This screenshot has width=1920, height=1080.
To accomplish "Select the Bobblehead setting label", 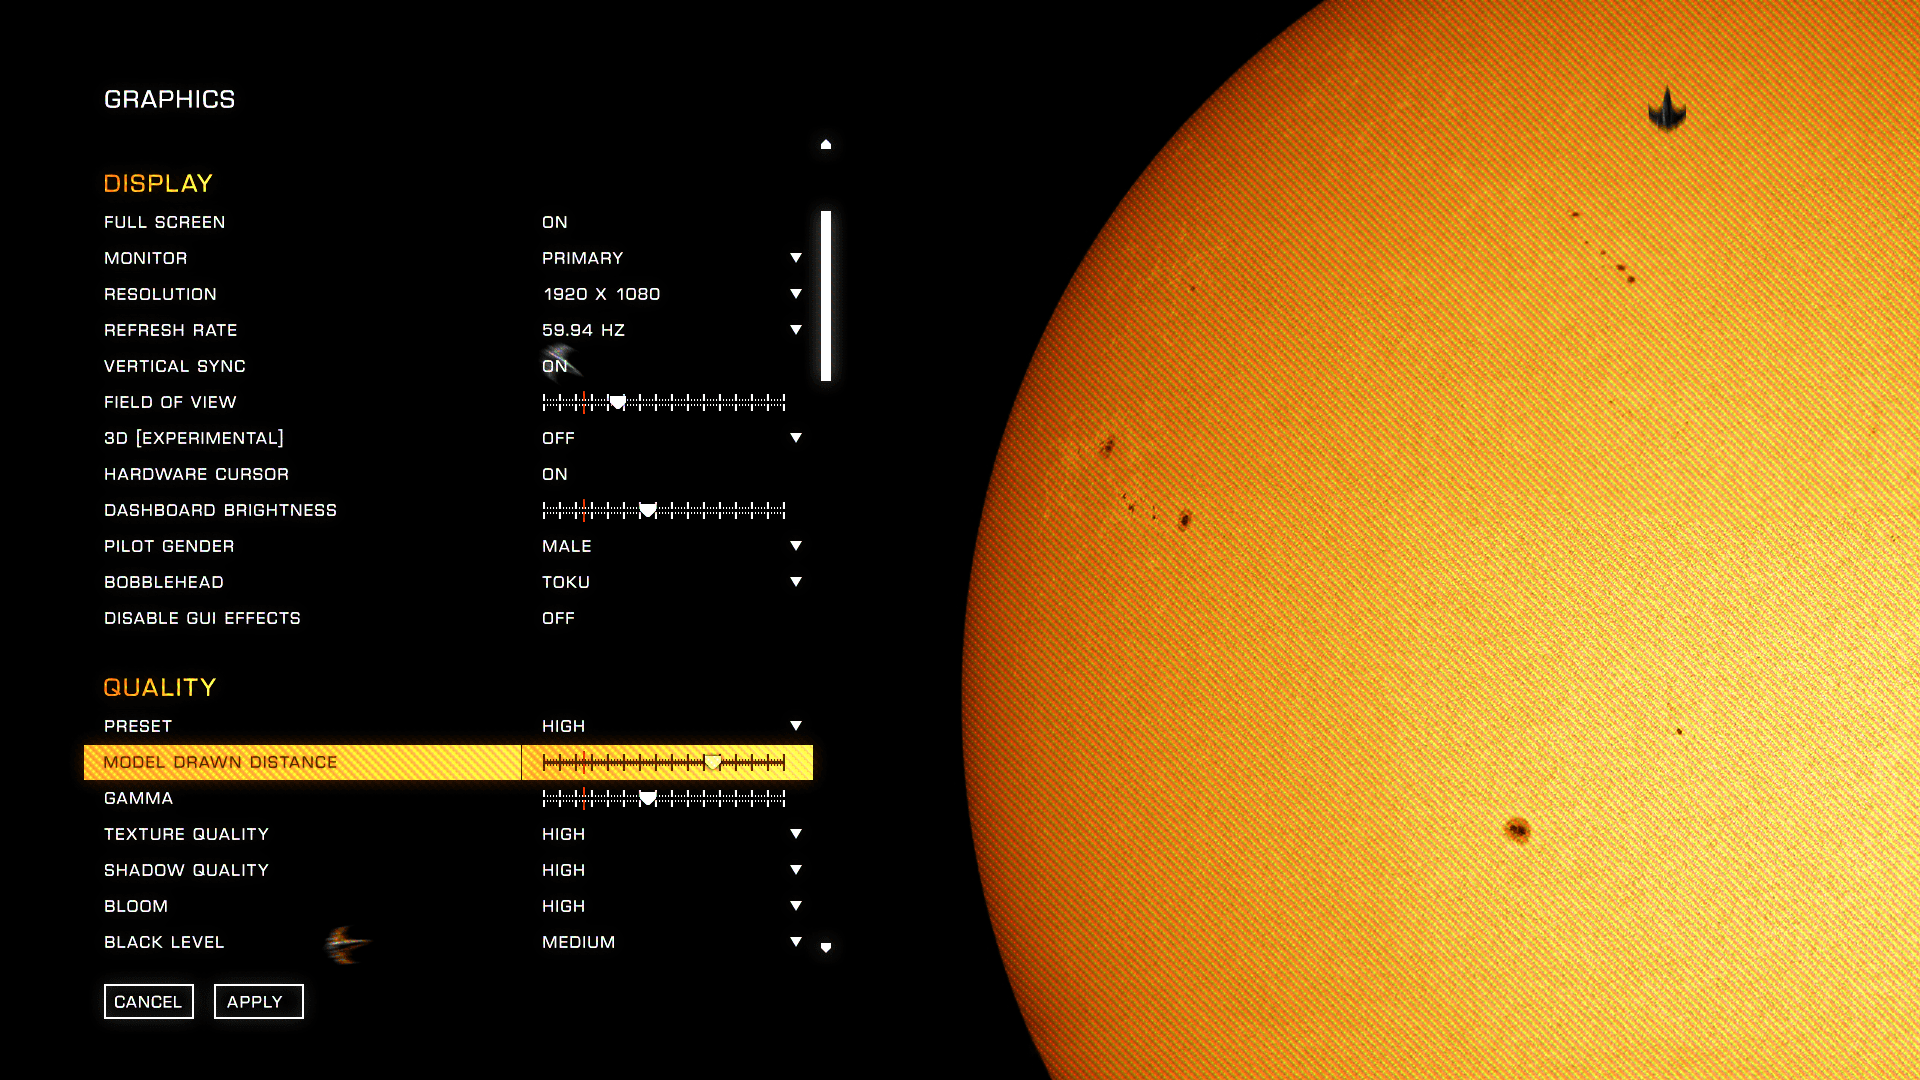I will 164,582.
